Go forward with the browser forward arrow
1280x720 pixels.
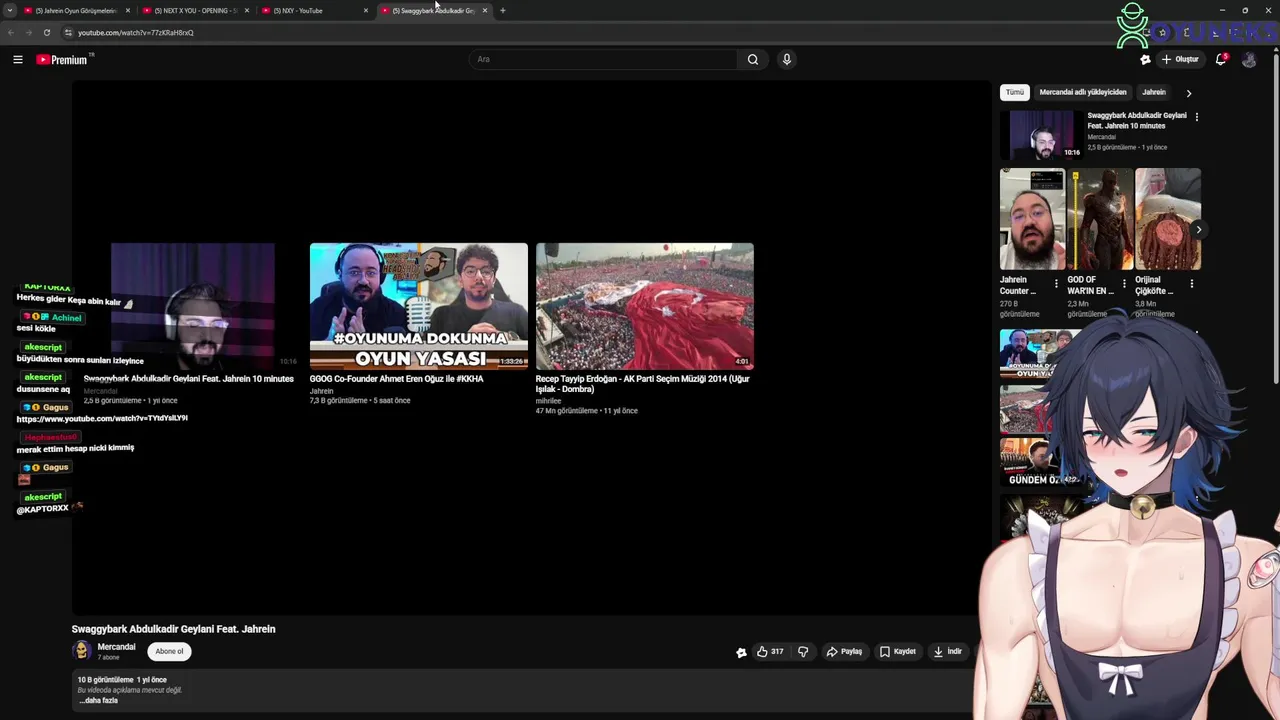click(28, 33)
